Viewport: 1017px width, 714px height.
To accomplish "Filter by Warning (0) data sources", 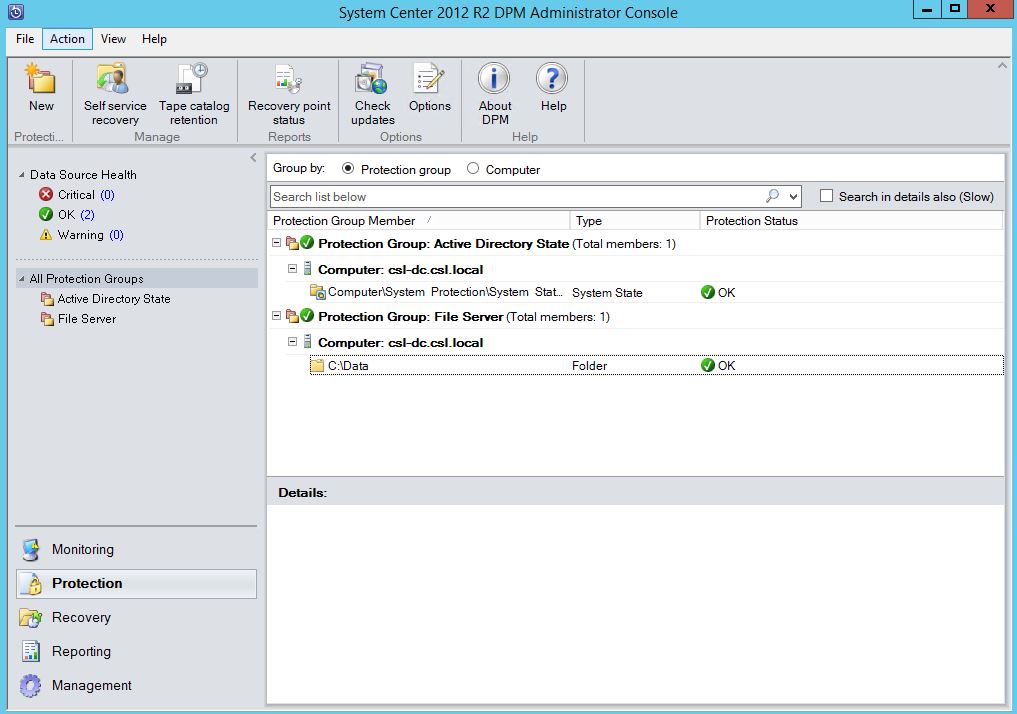I will click(x=91, y=235).
